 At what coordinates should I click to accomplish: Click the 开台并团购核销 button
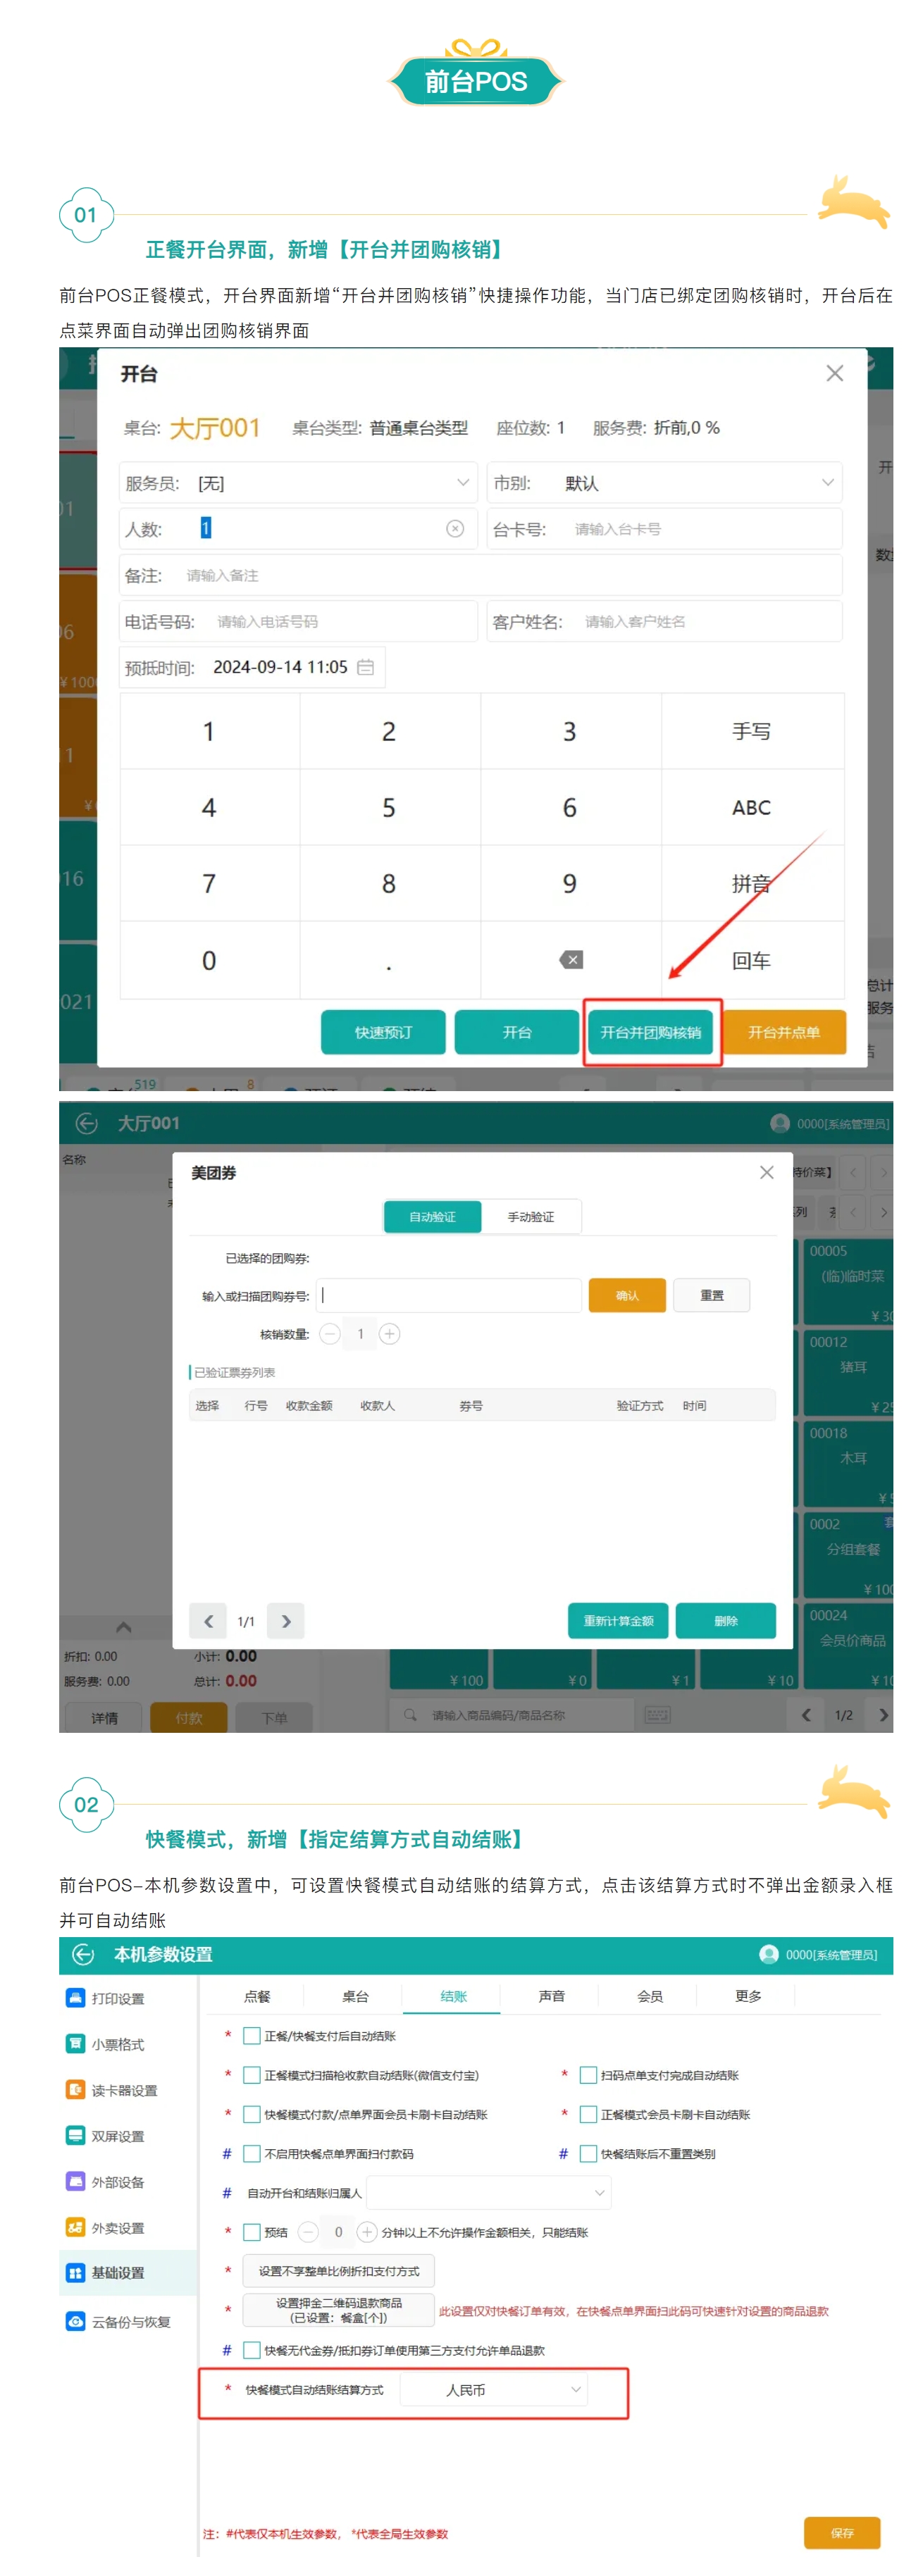click(x=650, y=1032)
